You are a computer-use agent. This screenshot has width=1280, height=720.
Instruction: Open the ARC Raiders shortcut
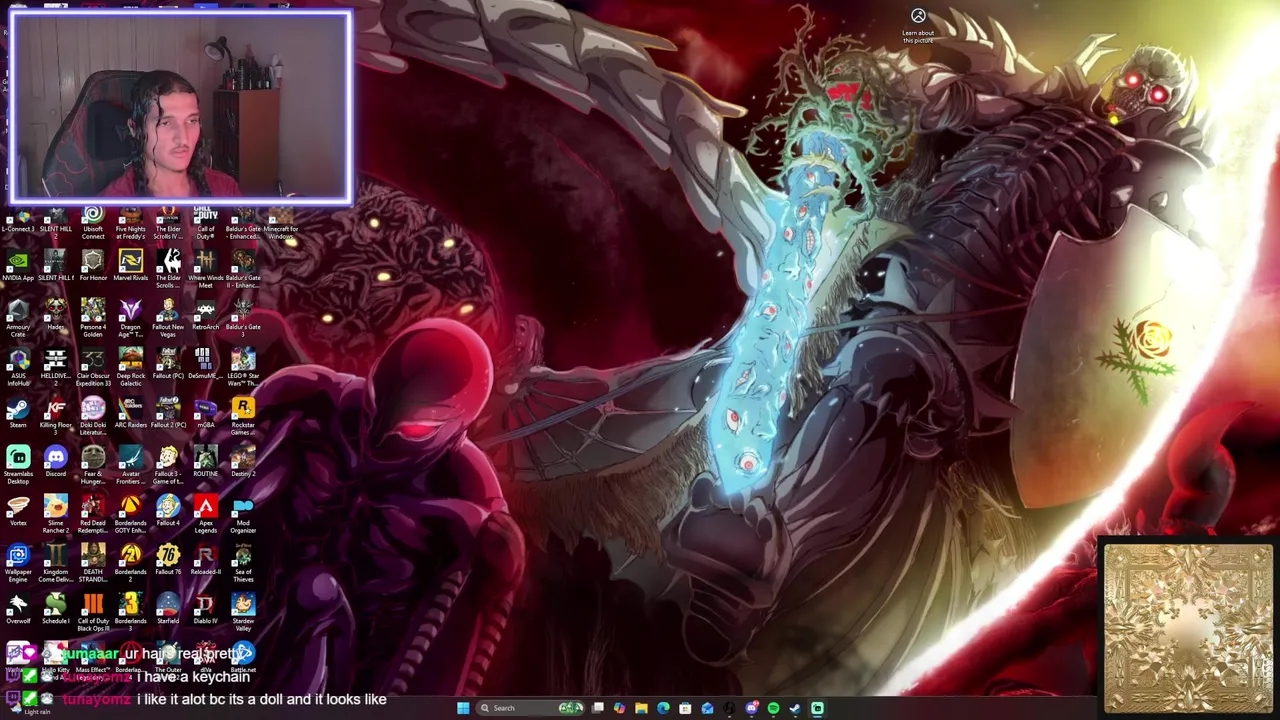(130, 413)
